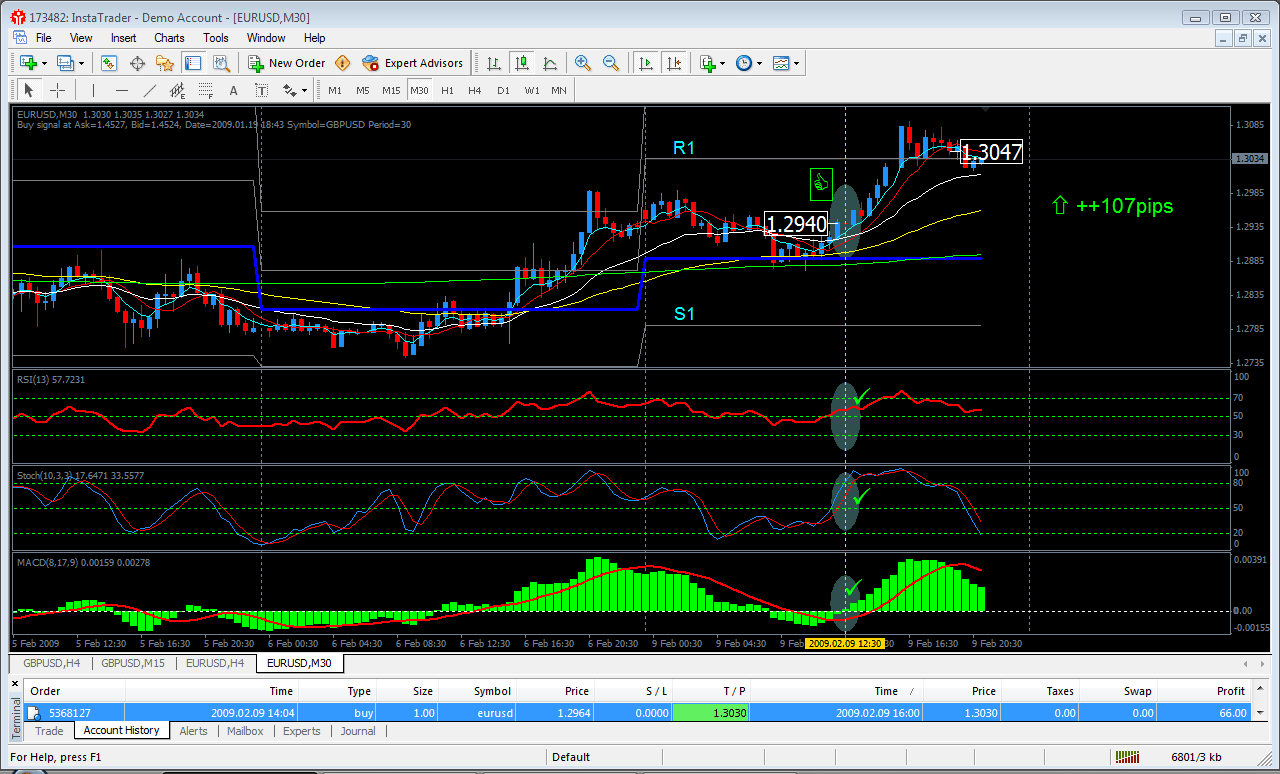Switch to M15 timeframe

tap(391, 90)
